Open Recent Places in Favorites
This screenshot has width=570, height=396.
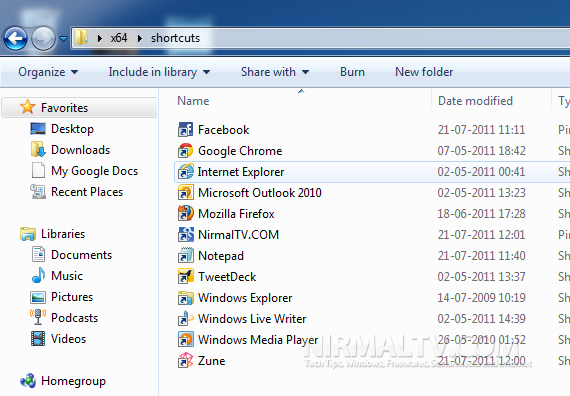pos(87,192)
